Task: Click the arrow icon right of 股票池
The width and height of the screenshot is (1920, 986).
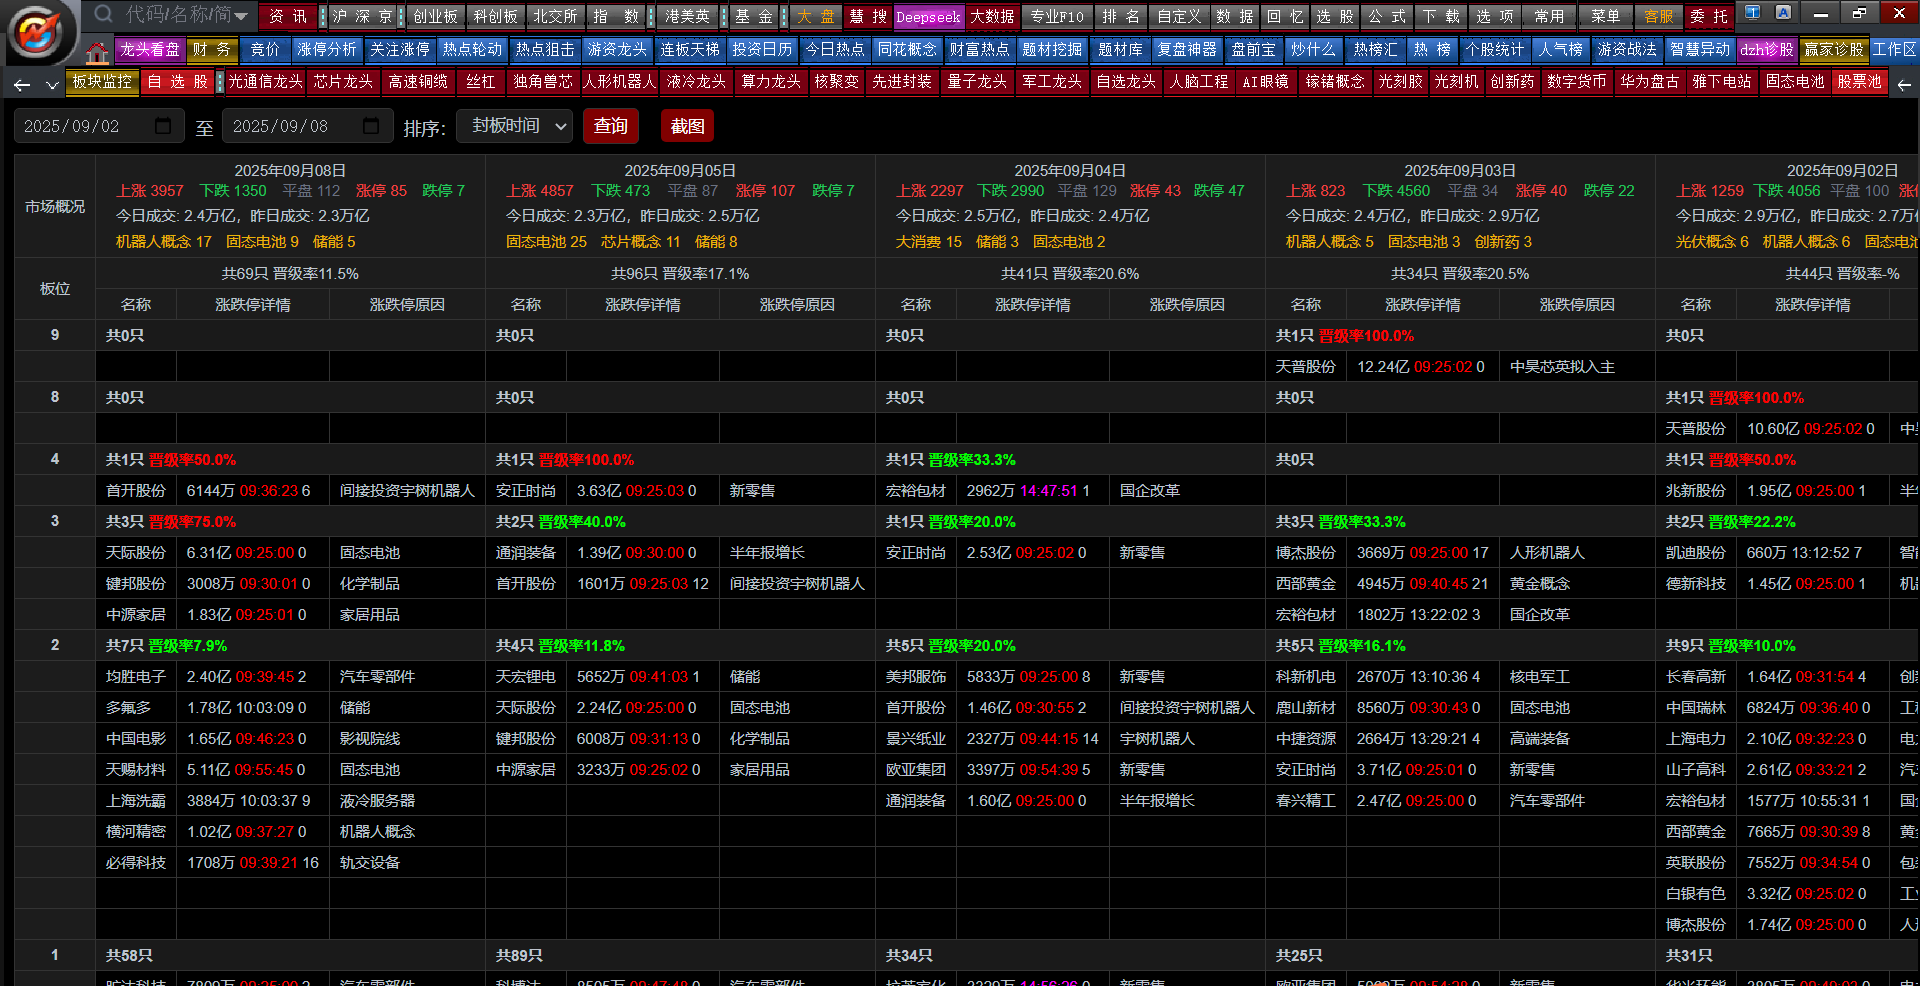Action: 1904,85
